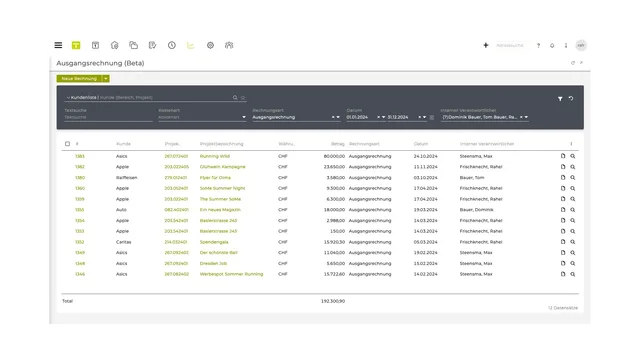This screenshot has height=360, width=640.
Task: Open invoice number 1383
Action: [80, 156]
